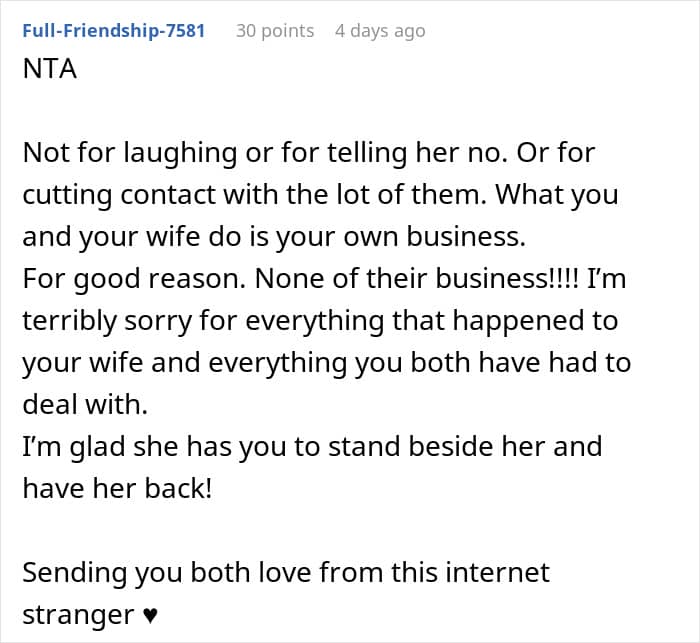Click the word 'stranger' in the last line
This screenshot has width=700, height=643.
click(x=79, y=615)
